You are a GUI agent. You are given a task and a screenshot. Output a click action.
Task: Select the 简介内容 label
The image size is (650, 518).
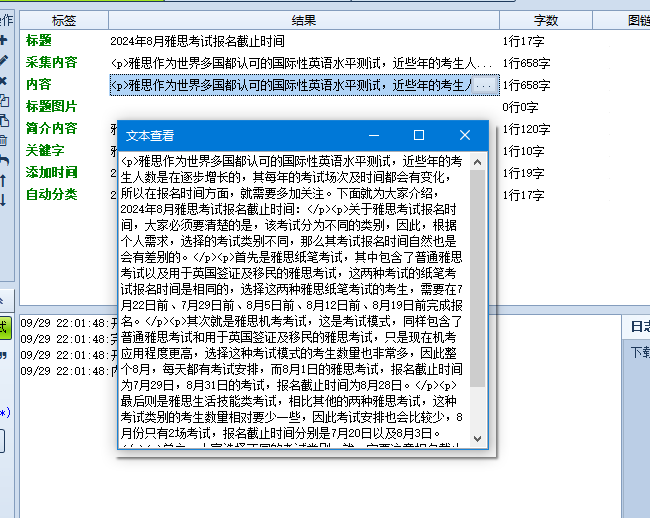[51, 128]
